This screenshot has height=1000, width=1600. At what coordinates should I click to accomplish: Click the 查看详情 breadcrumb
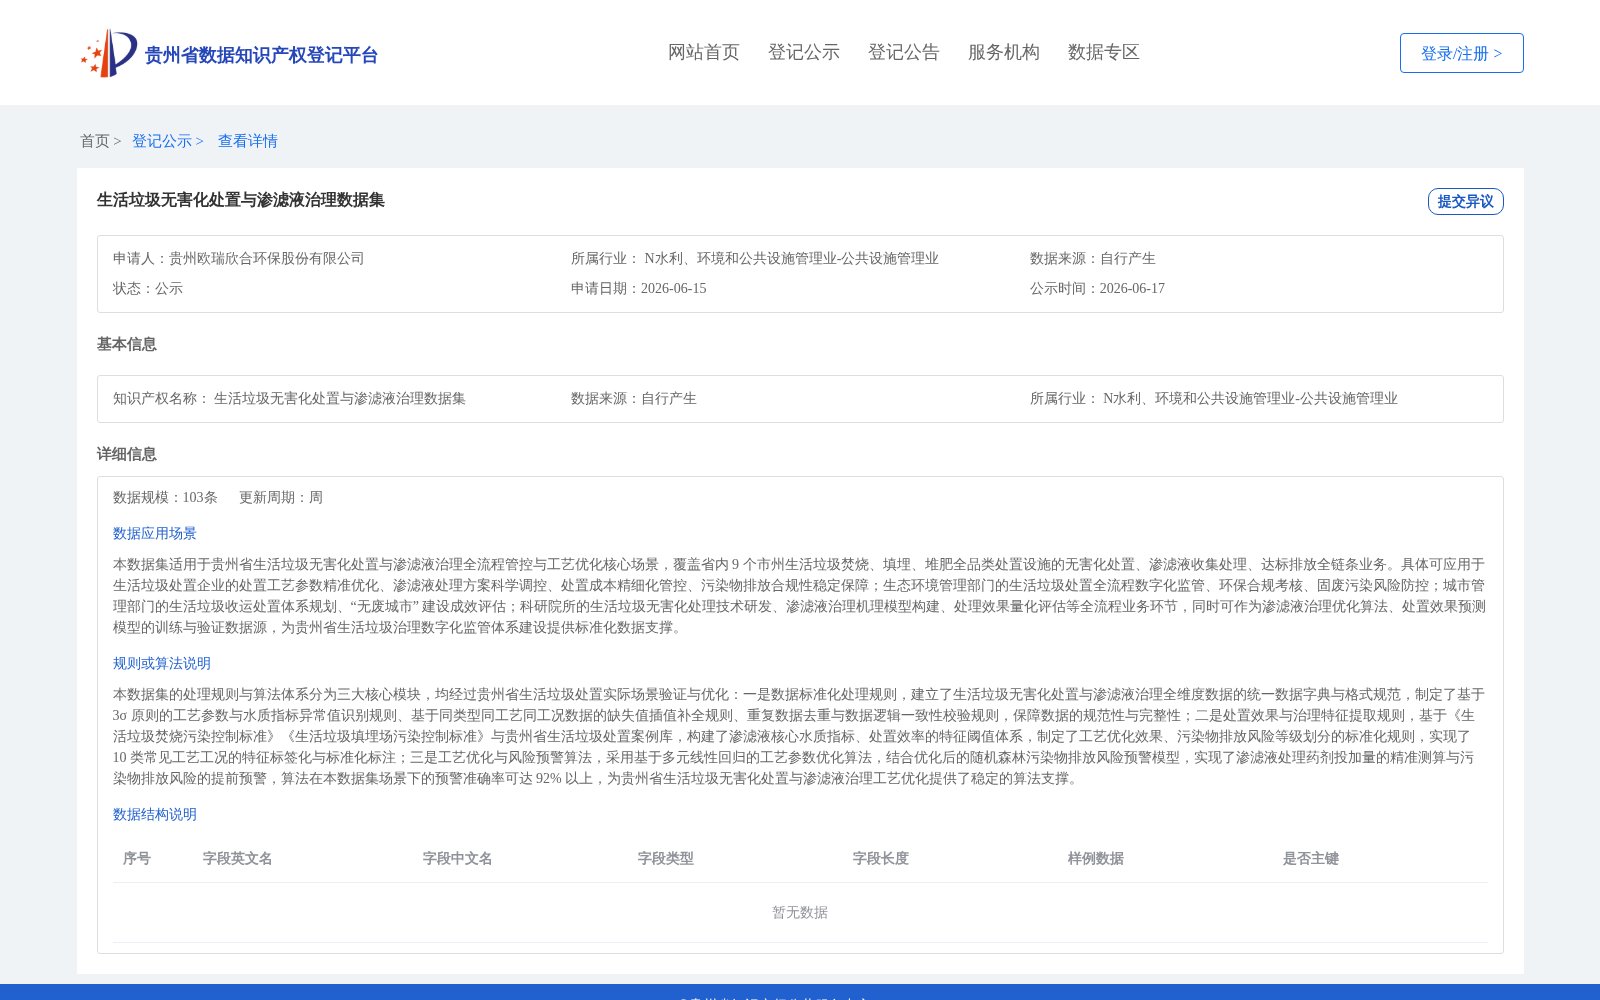(x=248, y=141)
